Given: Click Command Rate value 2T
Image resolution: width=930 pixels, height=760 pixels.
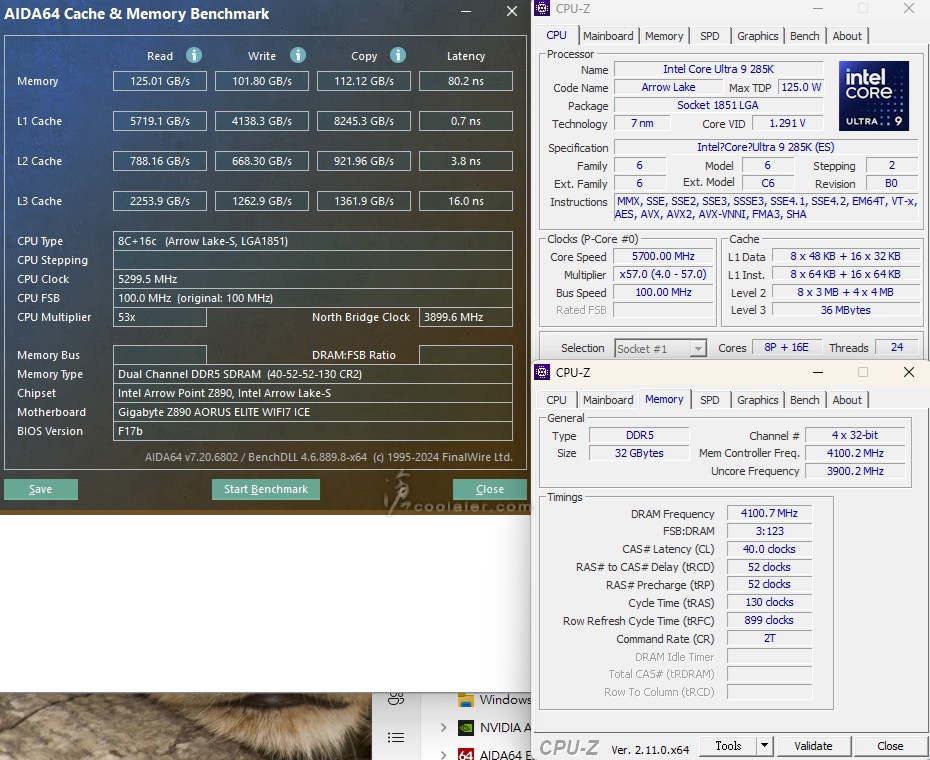Looking at the screenshot, I should coord(769,638).
